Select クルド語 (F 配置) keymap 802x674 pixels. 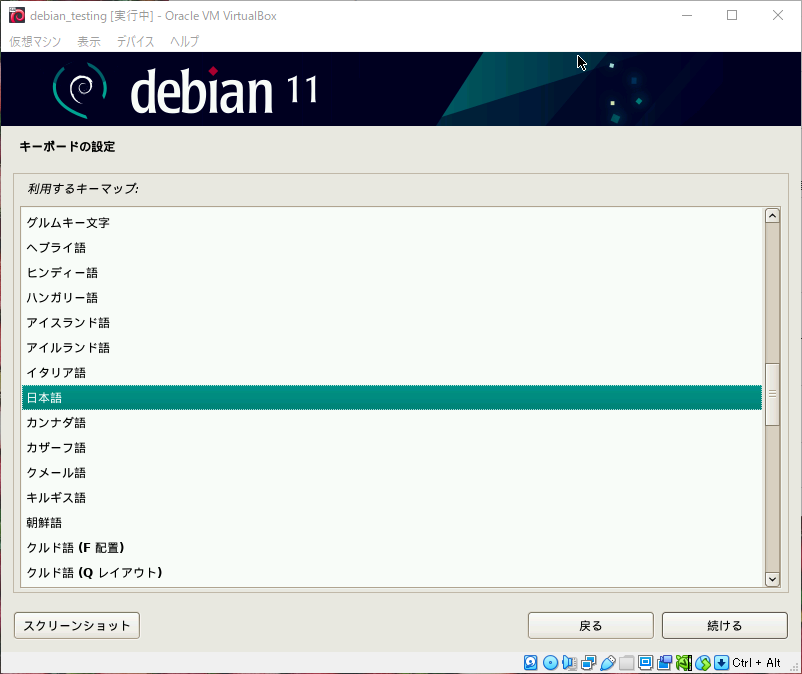(x=392, y=548)
